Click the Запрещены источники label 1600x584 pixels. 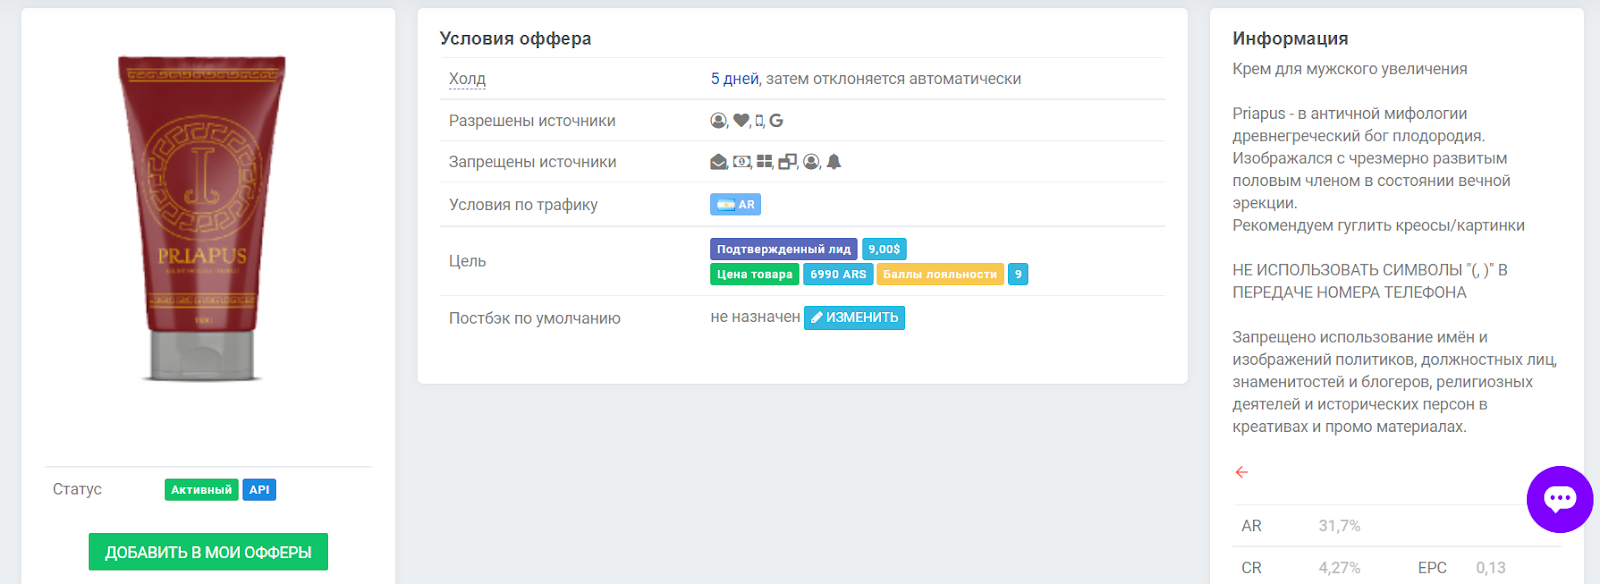click(532, 162)
